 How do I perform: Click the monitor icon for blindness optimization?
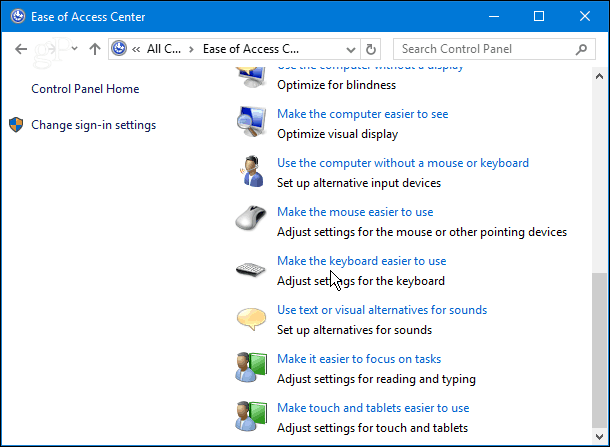click(x=251, y=77)
